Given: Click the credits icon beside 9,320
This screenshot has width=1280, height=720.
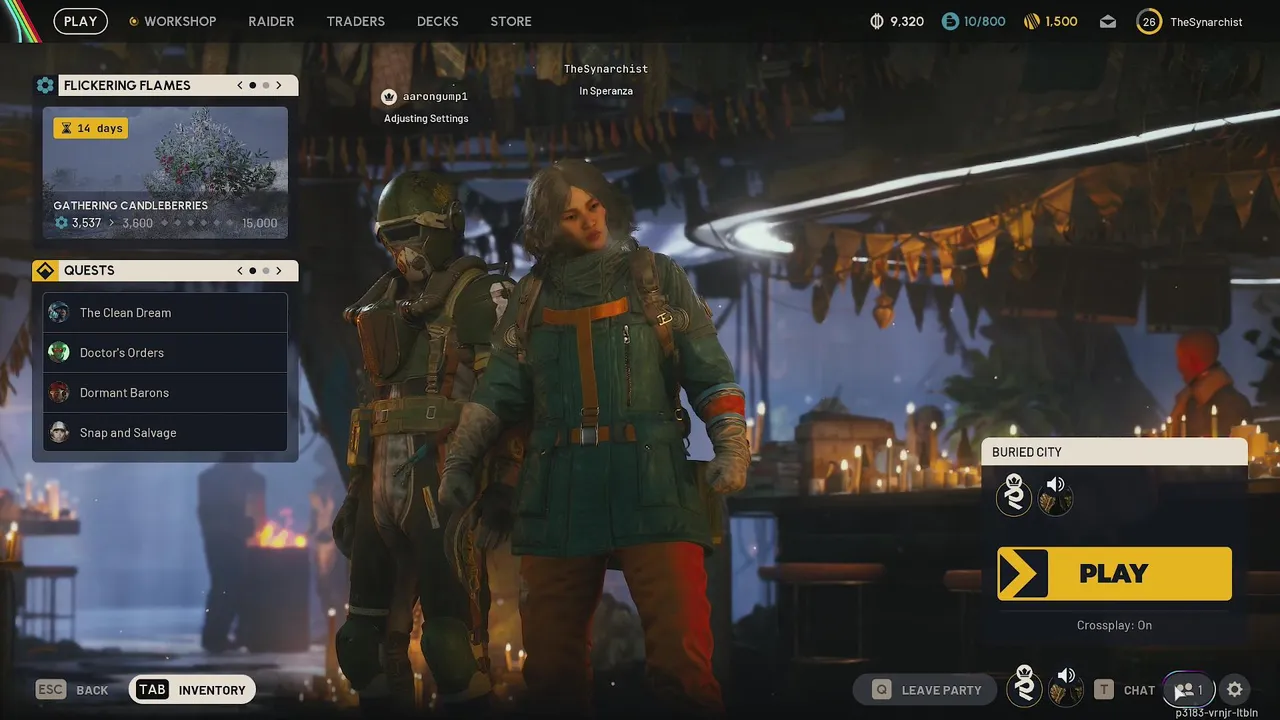Looking at the screenshot, I should tap(877, 21).
